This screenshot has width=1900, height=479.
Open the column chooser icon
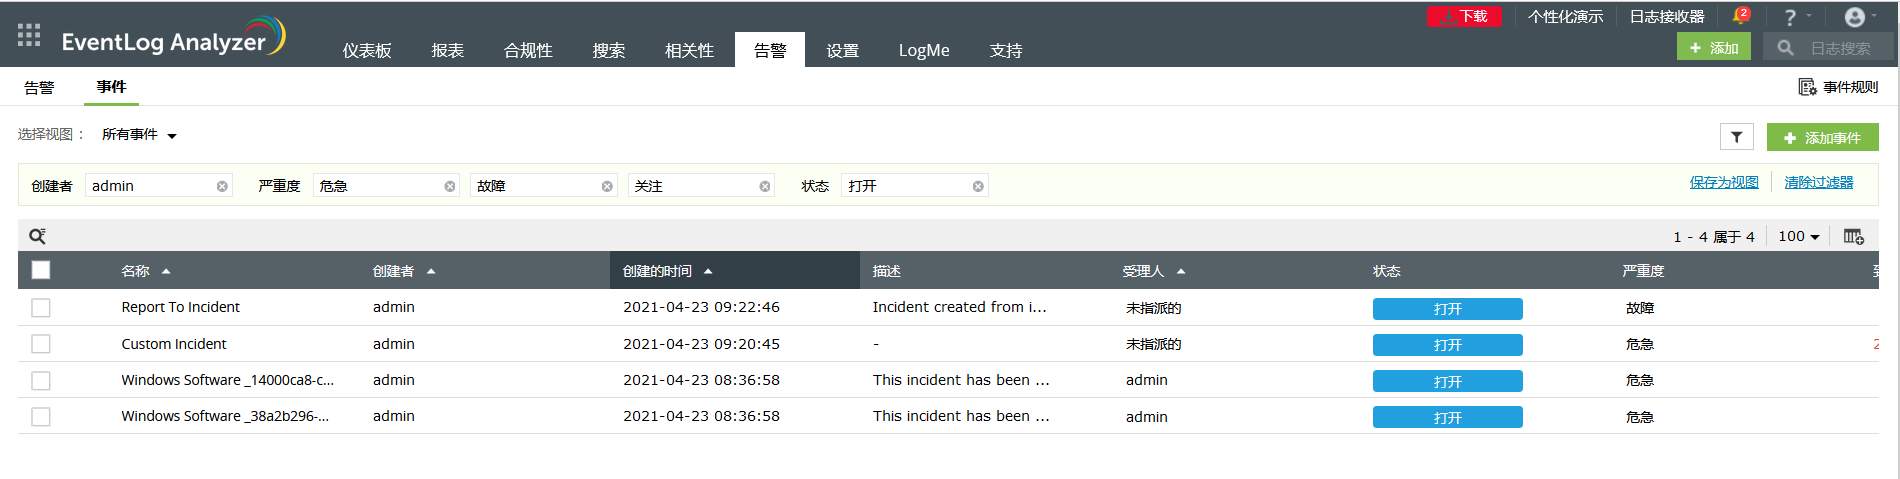coord(1853,236)
